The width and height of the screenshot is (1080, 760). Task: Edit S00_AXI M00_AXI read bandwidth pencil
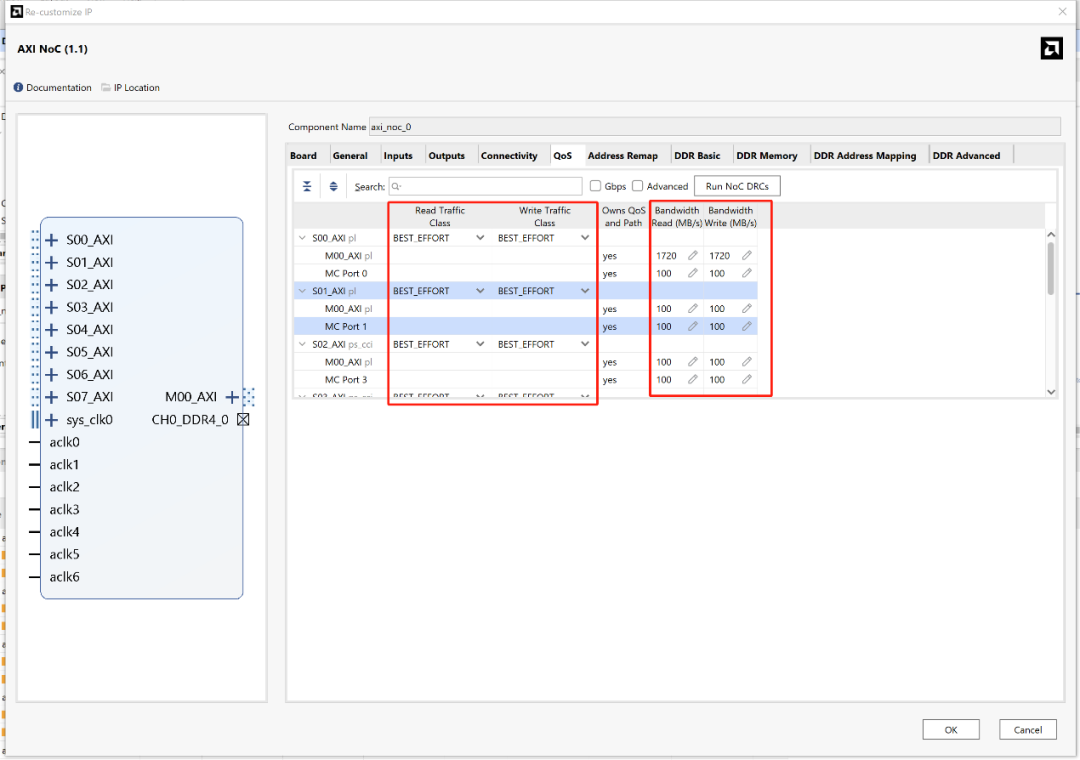692,256
